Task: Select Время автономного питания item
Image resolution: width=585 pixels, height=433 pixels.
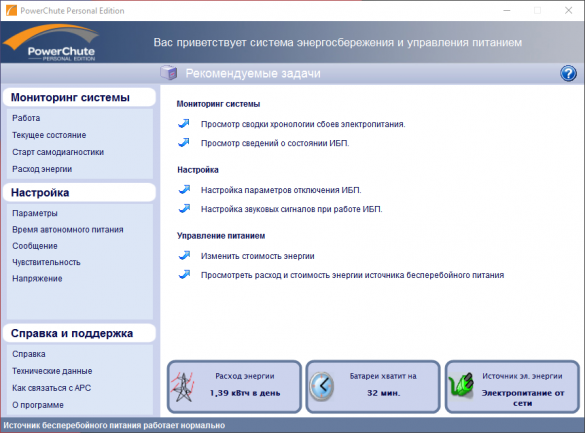Action: click(x=68, y=229)
